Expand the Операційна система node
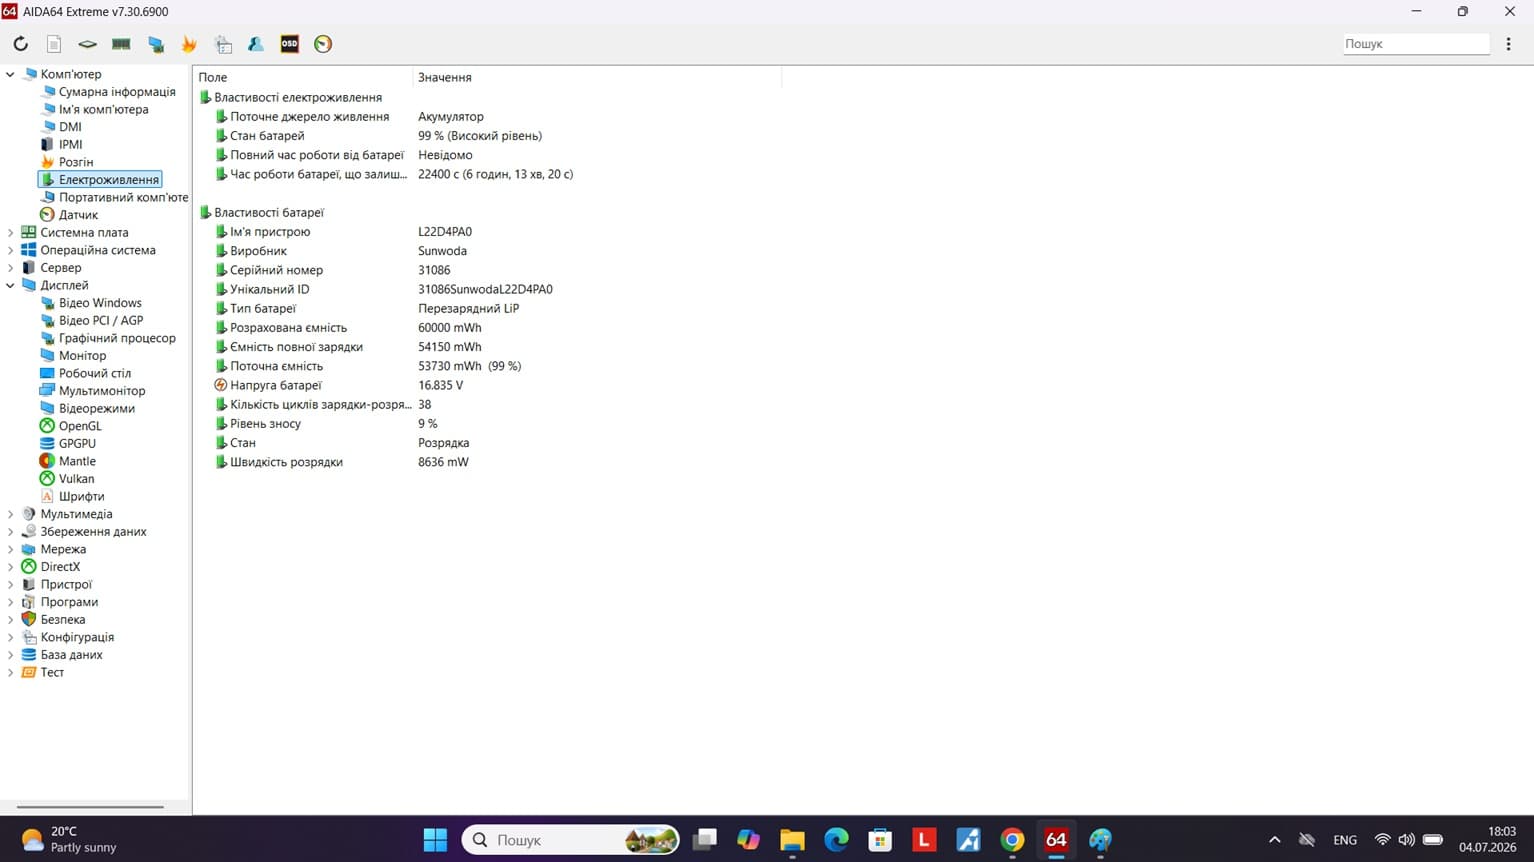Screen dimensions: 1534x862 coord(10,250)
